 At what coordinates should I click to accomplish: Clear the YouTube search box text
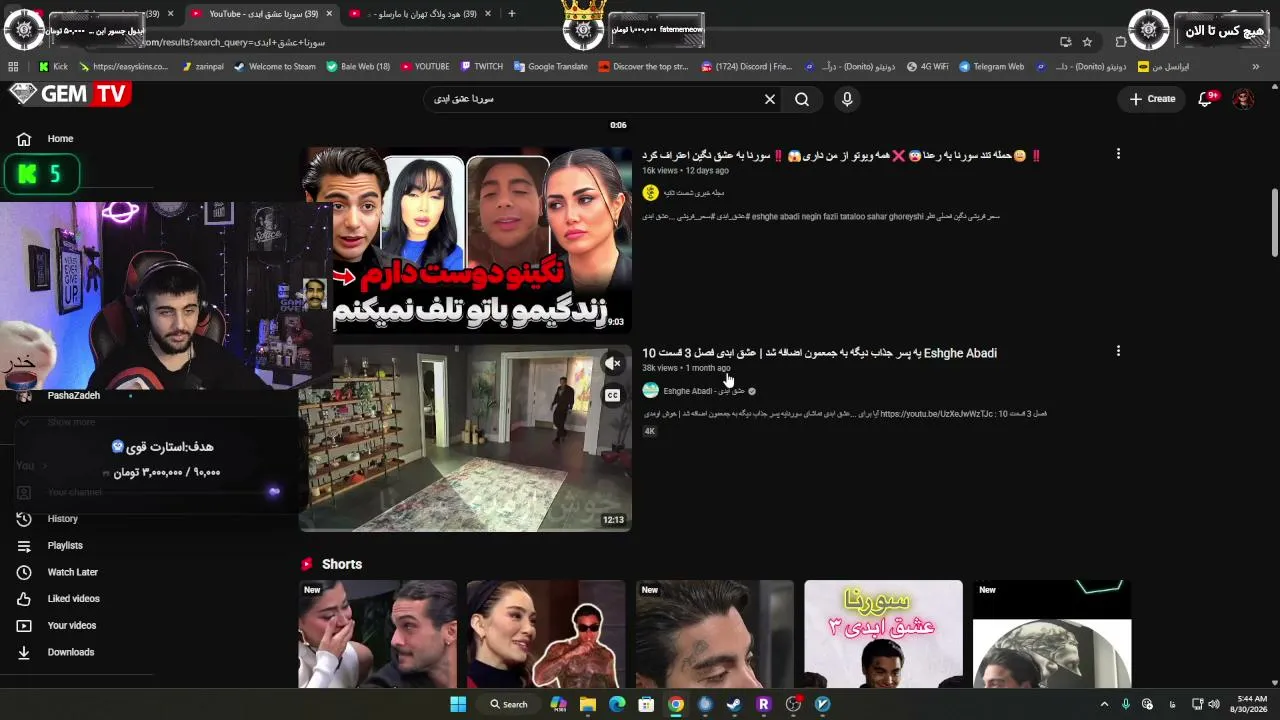point(770,99)
